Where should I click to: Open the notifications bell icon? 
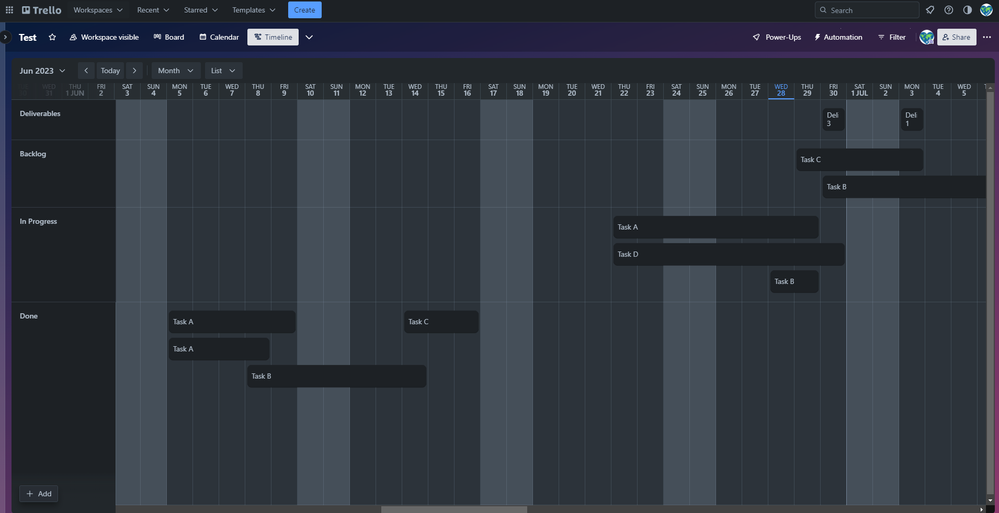click(930, 10)
